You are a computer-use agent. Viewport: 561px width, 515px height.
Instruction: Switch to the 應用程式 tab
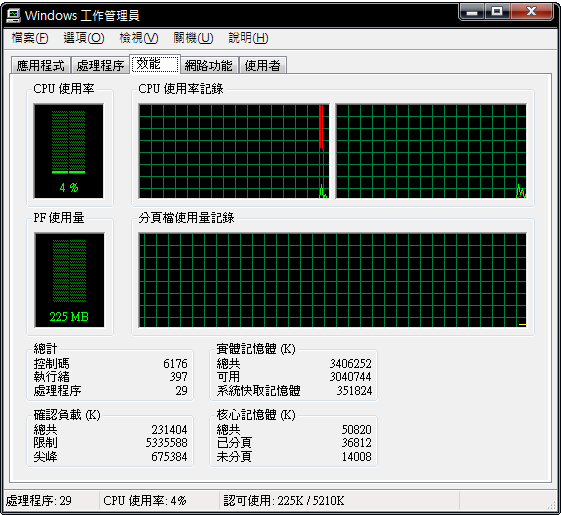[40, 65]
